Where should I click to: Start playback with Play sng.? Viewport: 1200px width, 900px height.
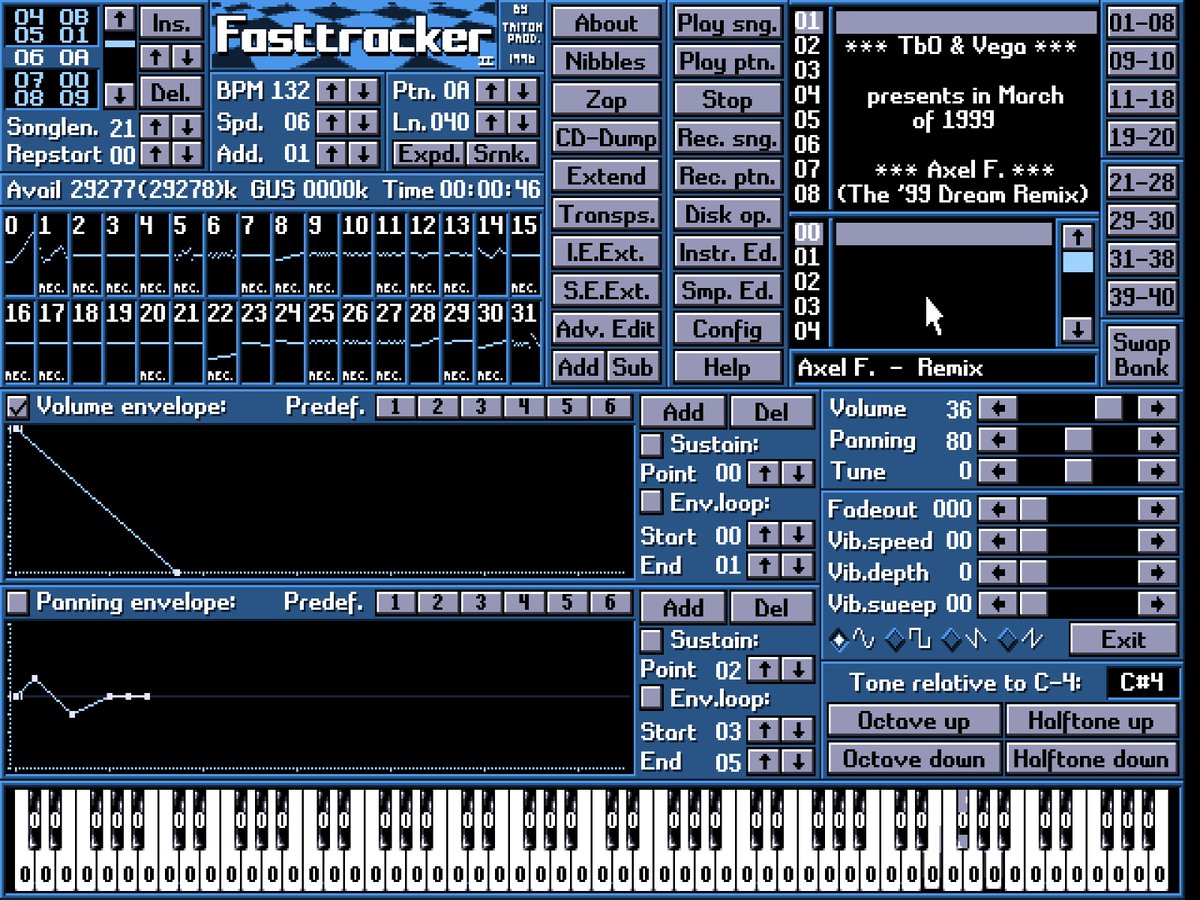[727, 23]
